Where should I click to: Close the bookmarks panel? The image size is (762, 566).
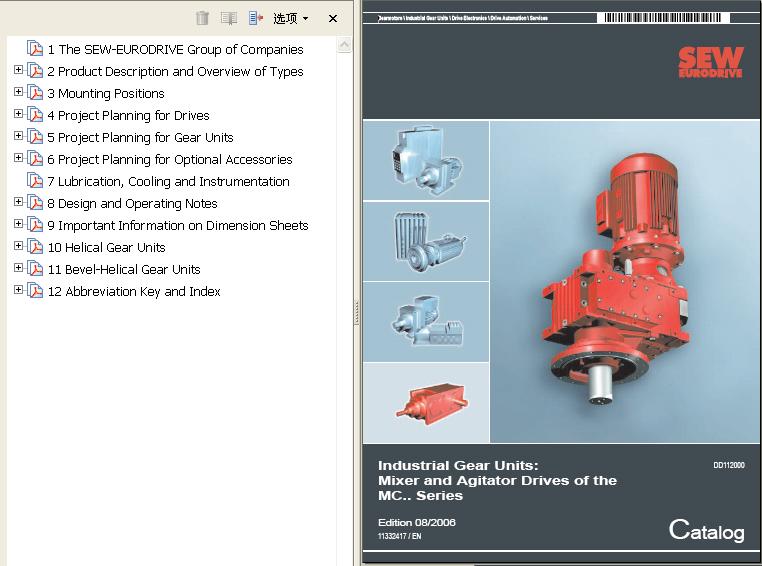tap(333, 18)
